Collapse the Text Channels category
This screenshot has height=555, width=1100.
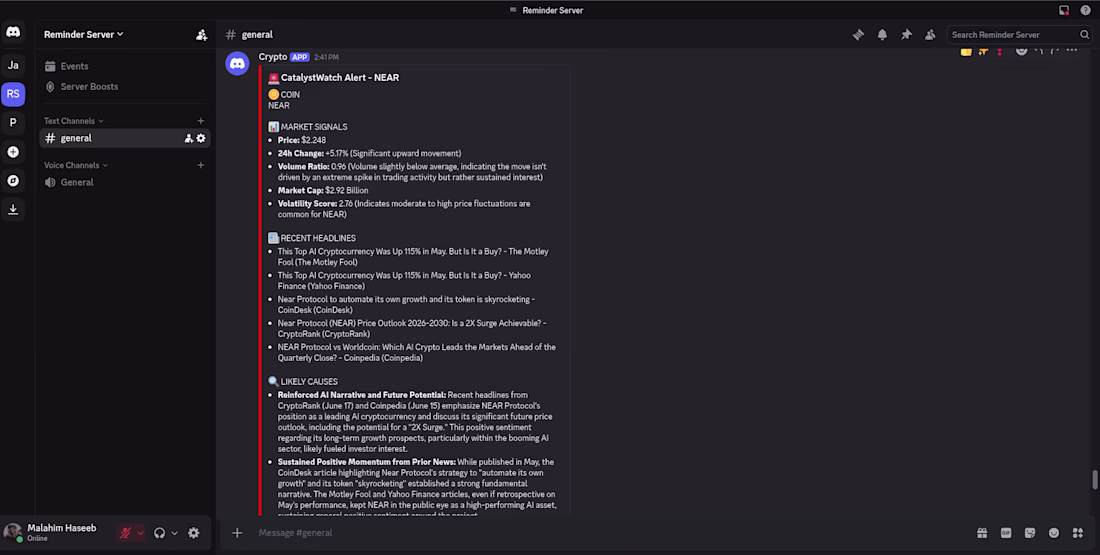(74, 121)
